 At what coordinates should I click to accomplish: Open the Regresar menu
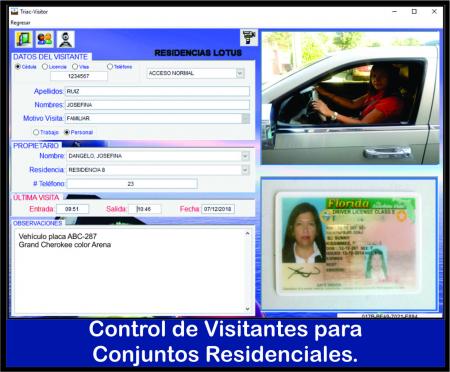tap(20, 23)
